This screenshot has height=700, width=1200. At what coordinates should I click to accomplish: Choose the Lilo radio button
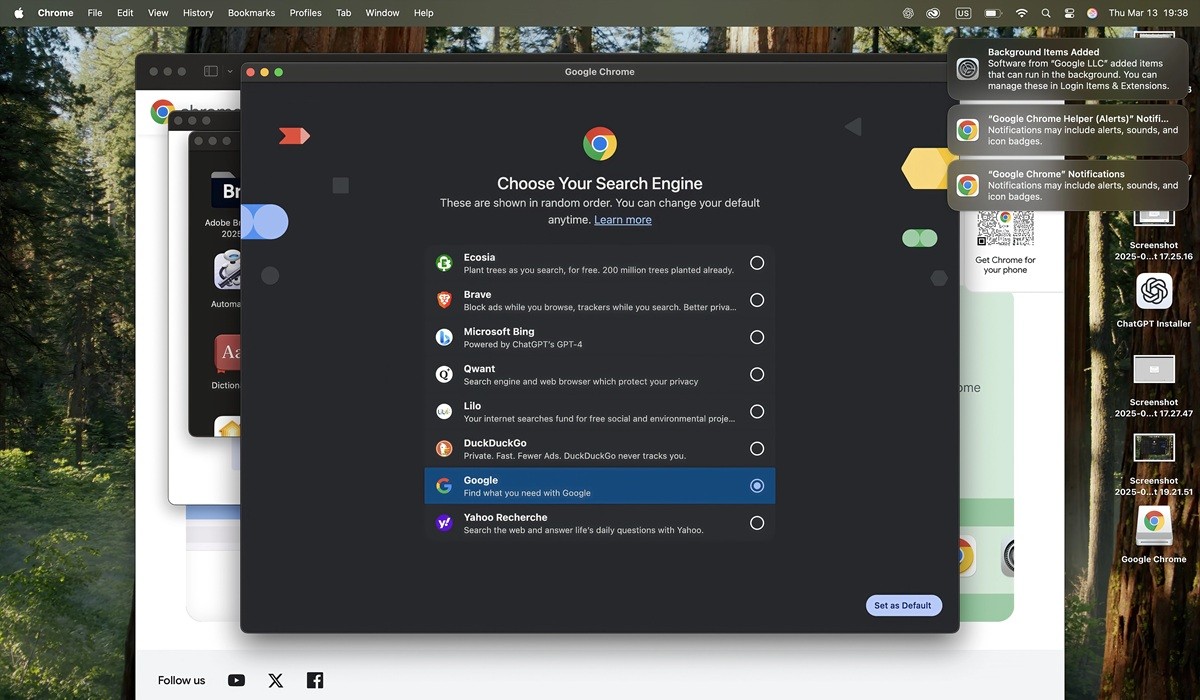[x=757, y=412]
